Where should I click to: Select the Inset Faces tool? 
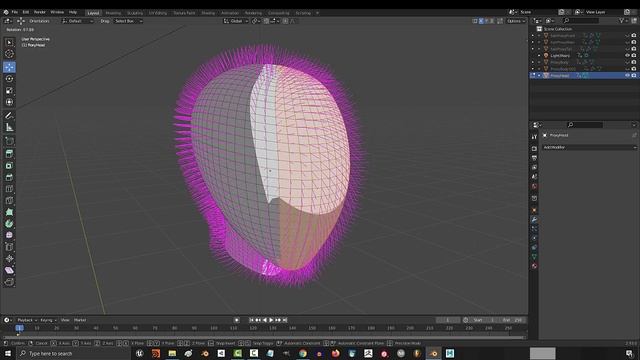coord(9,166)
